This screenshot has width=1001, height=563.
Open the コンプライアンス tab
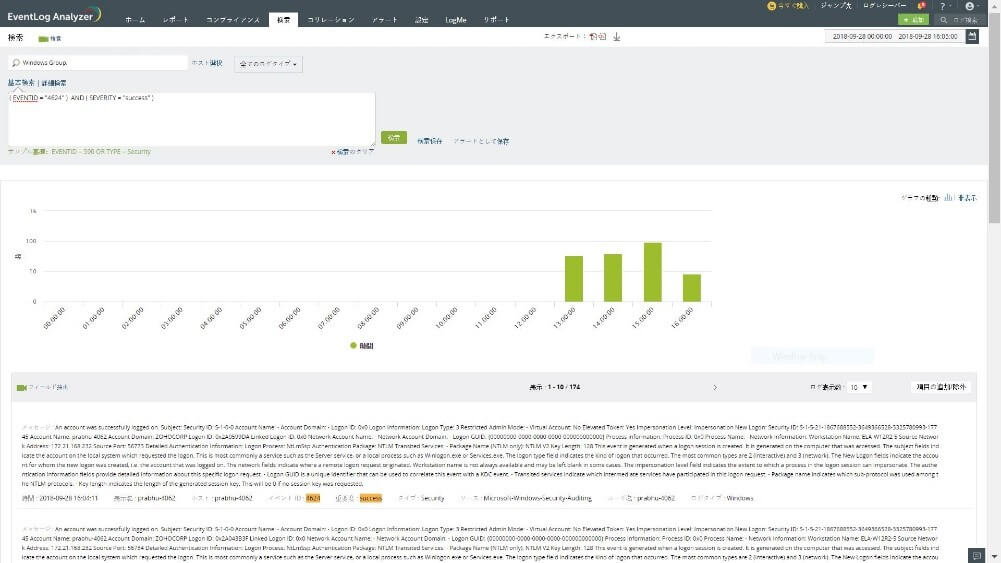click(x=232, y=20)
